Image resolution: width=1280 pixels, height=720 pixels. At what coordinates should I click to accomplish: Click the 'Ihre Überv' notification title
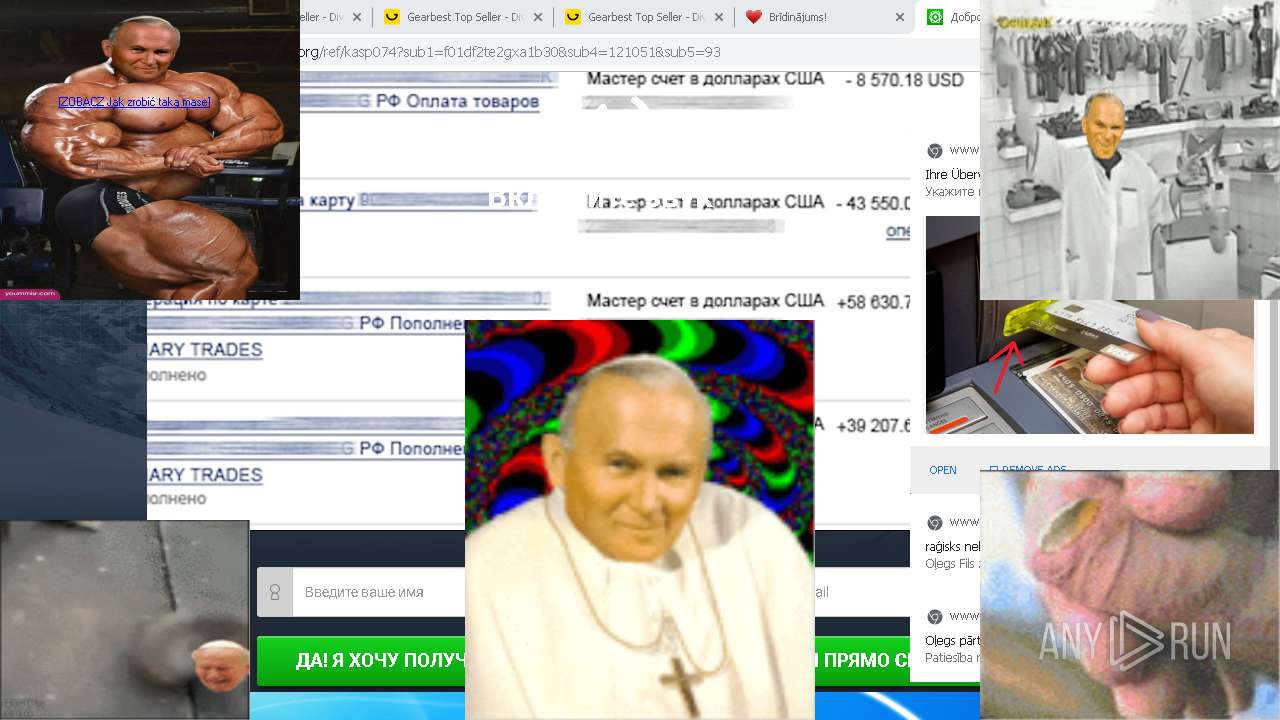click(x=952, y=175)
